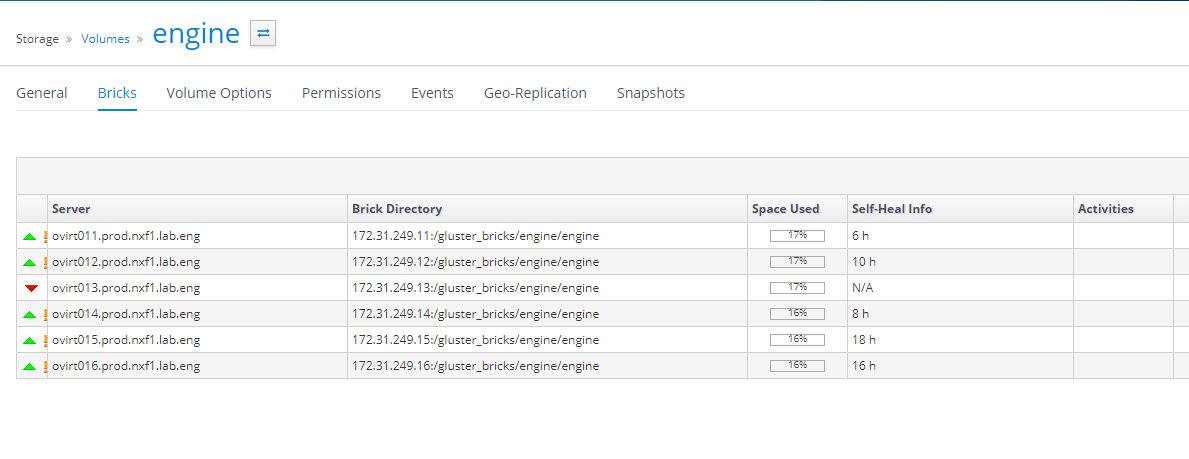Click green up arrow for ovirt016 brick

coord(30,367)
